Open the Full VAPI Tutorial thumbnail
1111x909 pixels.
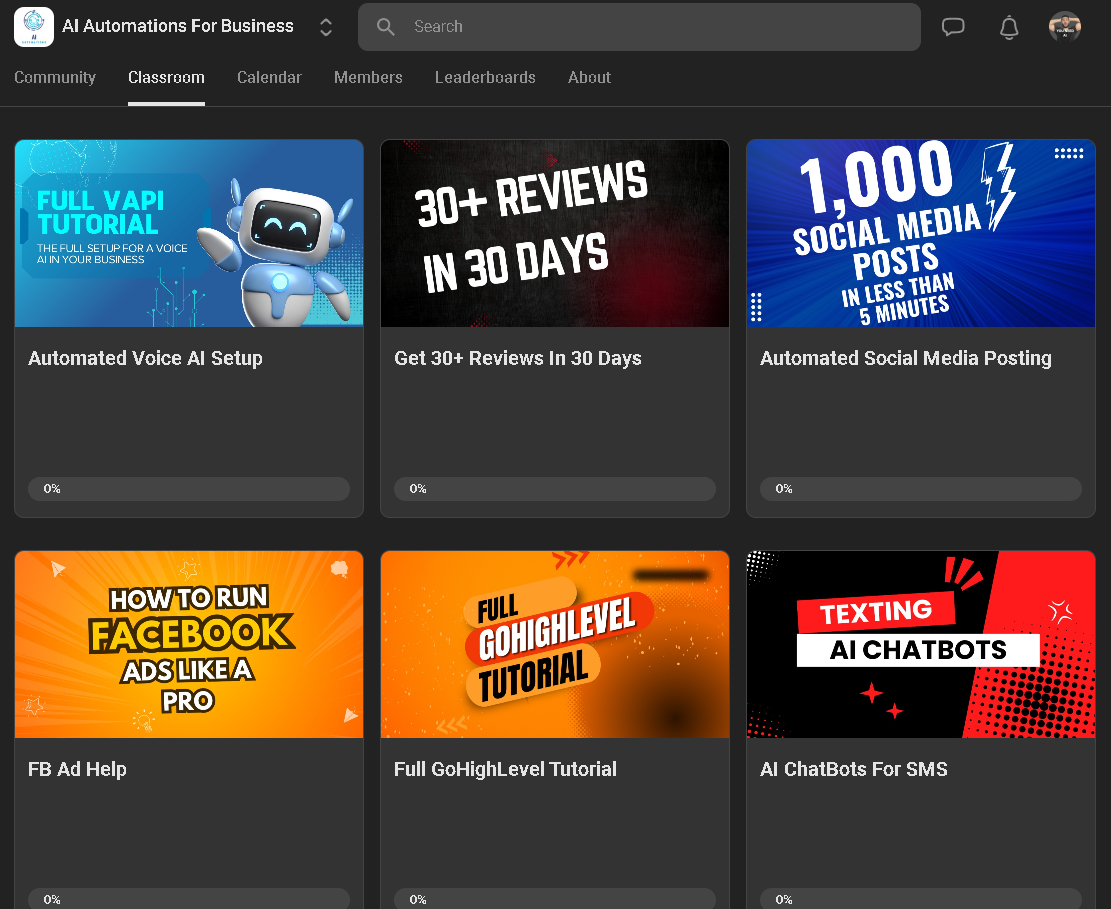coord(189,233)
